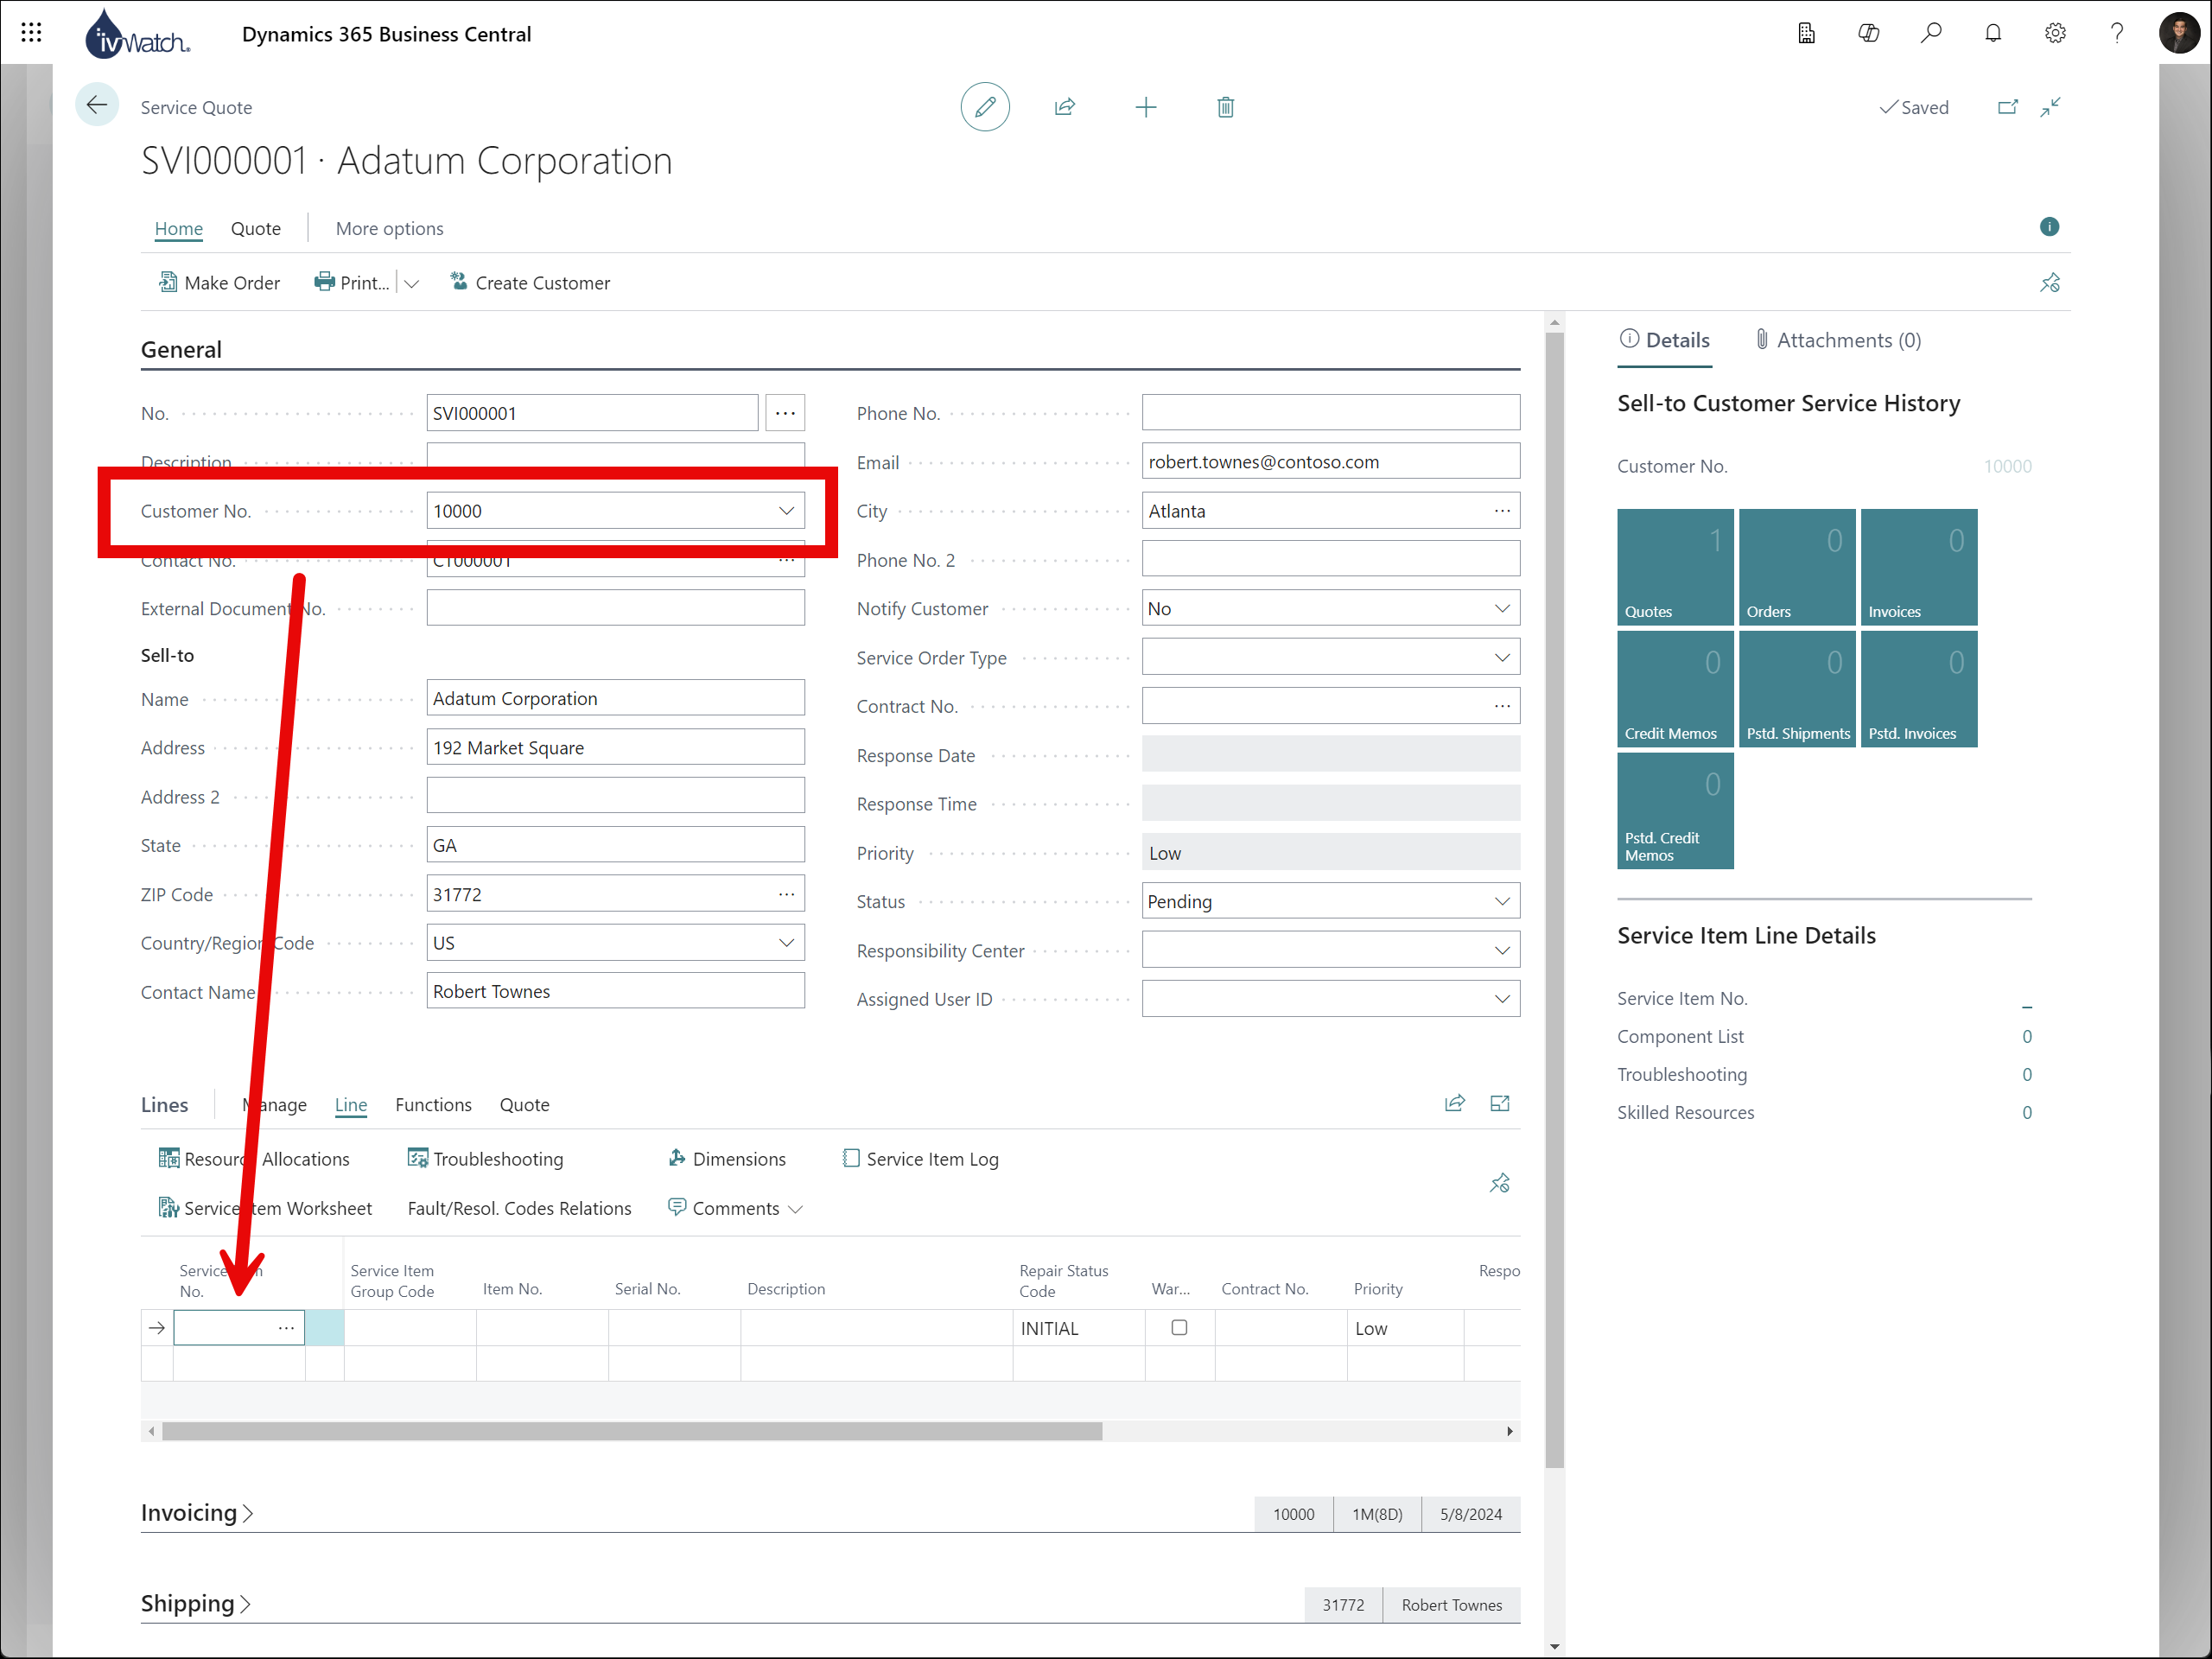The height and width of the screenshot is (1659, 2212).
Task: Expand the Shipping section
Action: (196, 1603)
